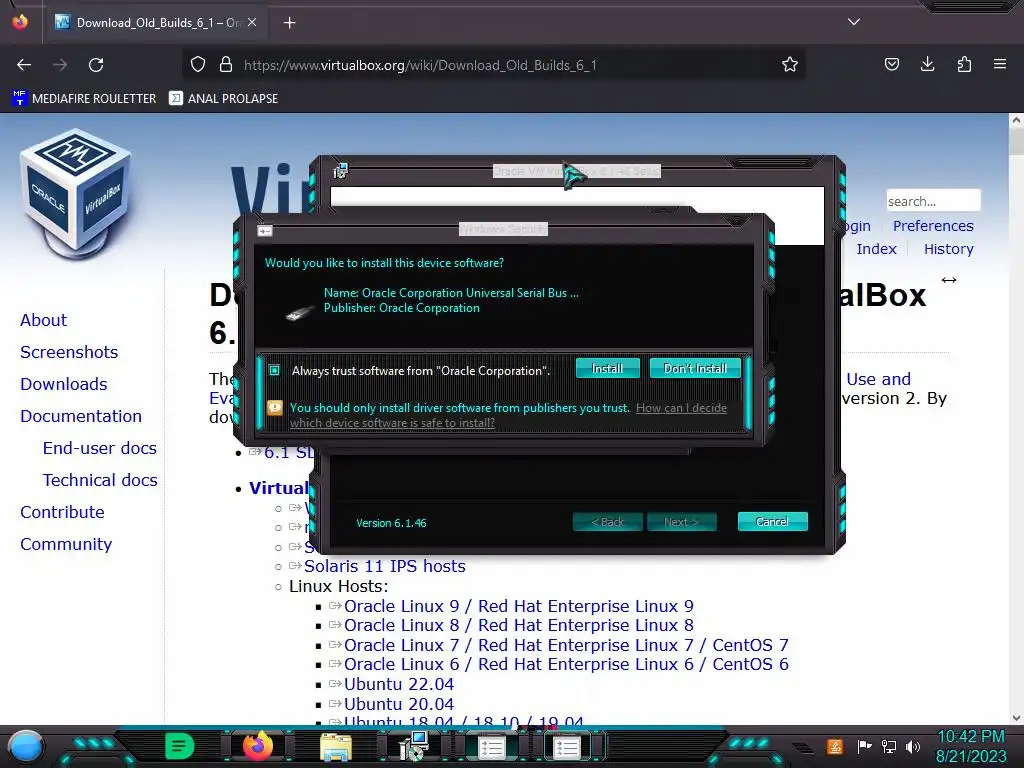Open the Windows Start orb
Image resolution: width=1024 pixels, height=768 pixels.
[26, 746]
